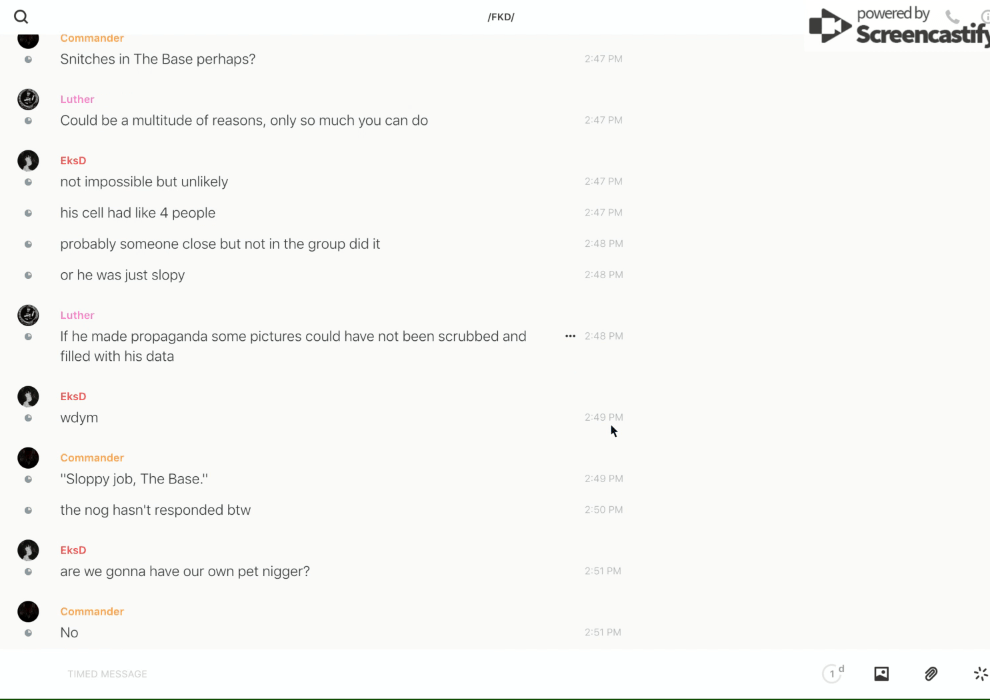Select the message 'his cell had like 4 people'
Viewport: 990px width, 700px height.
pyautogui.click(x=138, y=213)
